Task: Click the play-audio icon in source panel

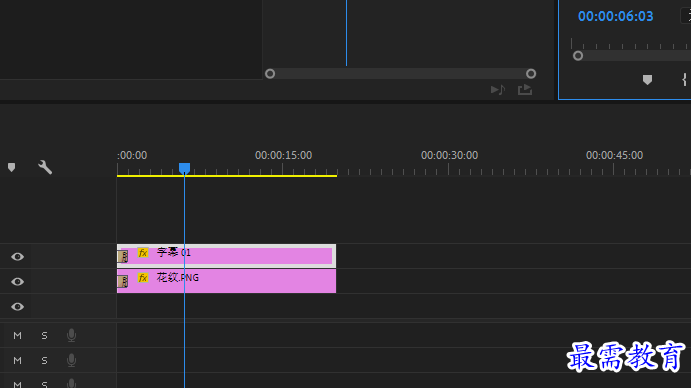Action: (x=498, y=90)
